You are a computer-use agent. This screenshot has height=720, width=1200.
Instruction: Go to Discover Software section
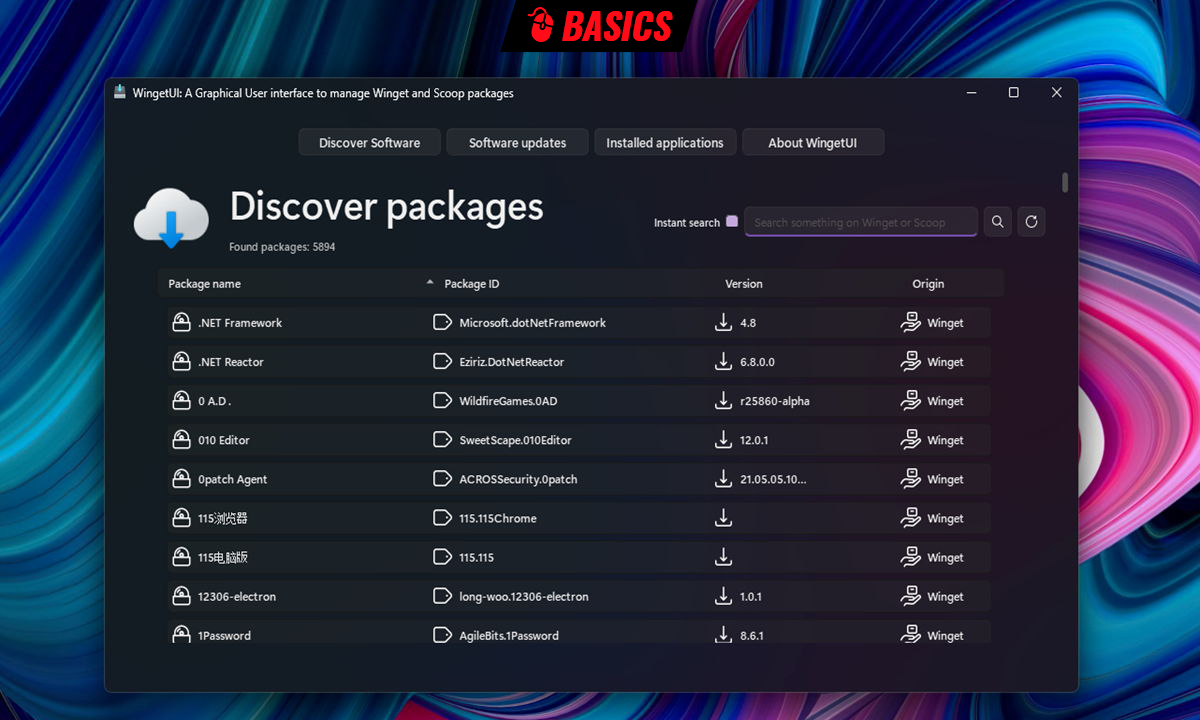tap(369, 143)
